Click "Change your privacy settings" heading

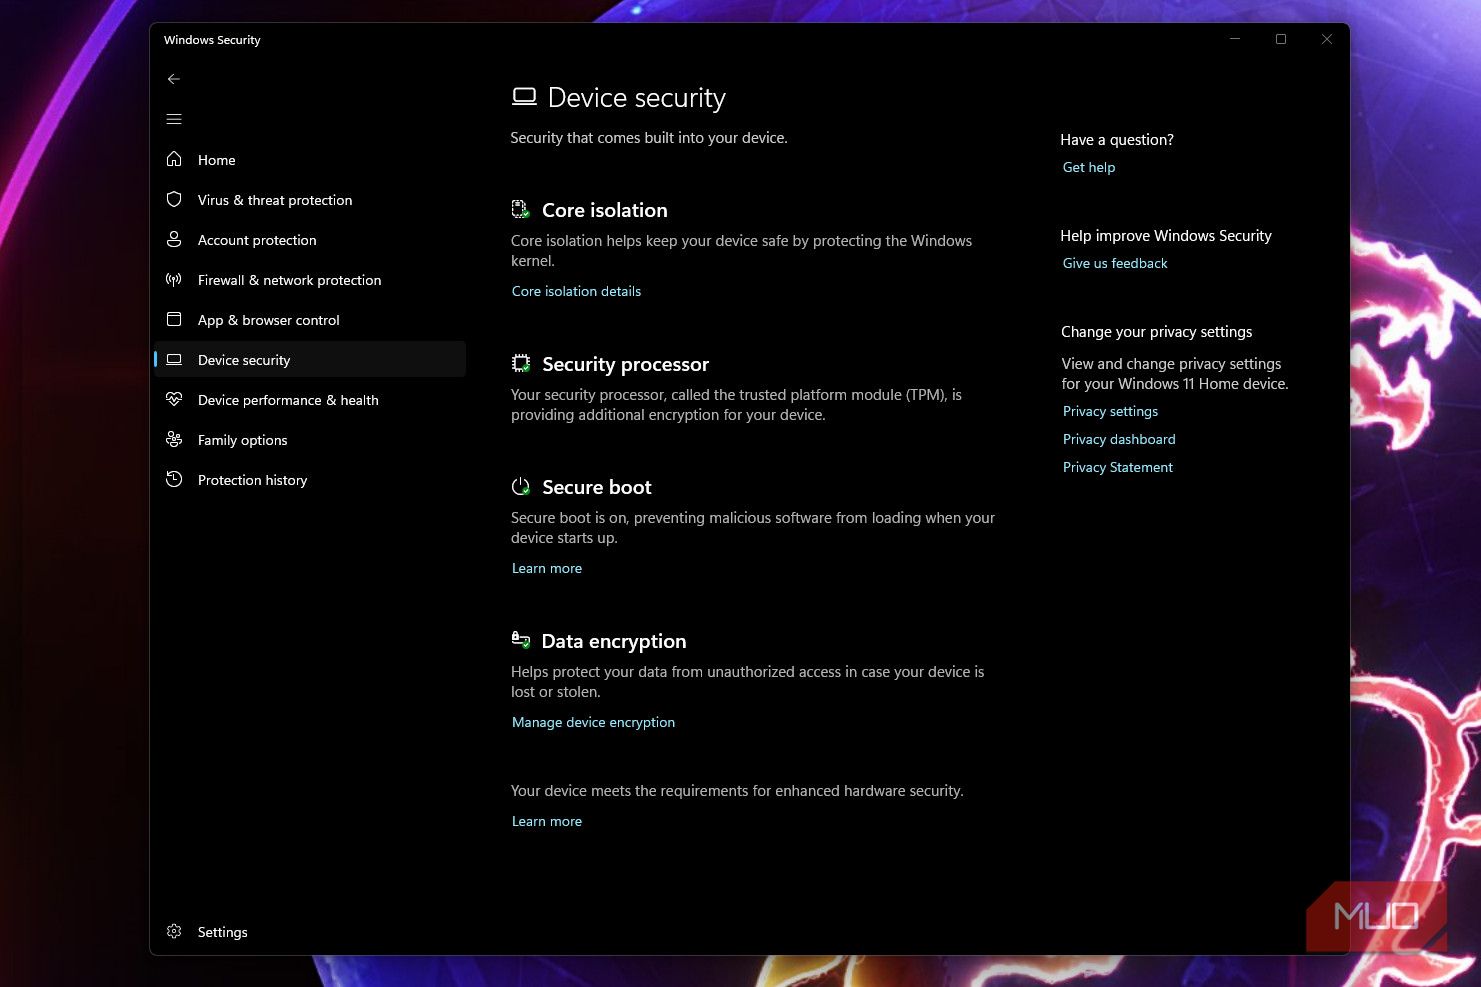pos(1157,332)
